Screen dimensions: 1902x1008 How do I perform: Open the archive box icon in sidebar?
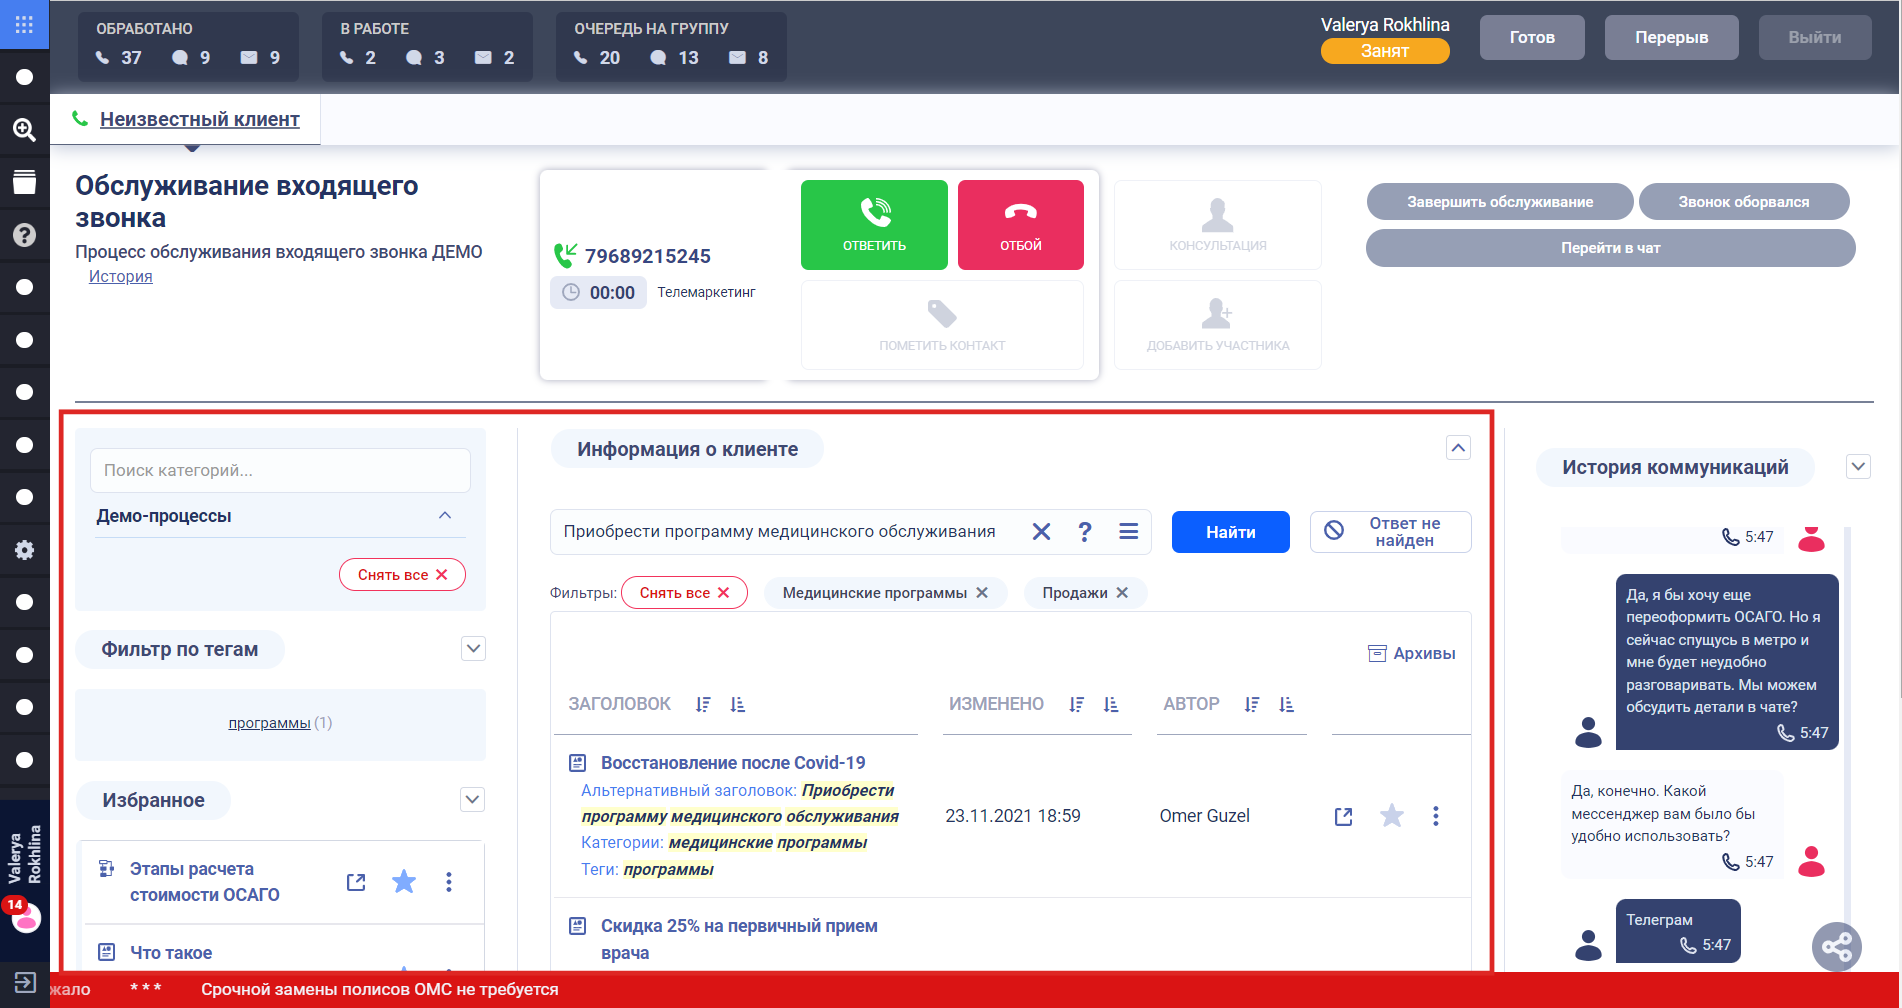(24, 182)
